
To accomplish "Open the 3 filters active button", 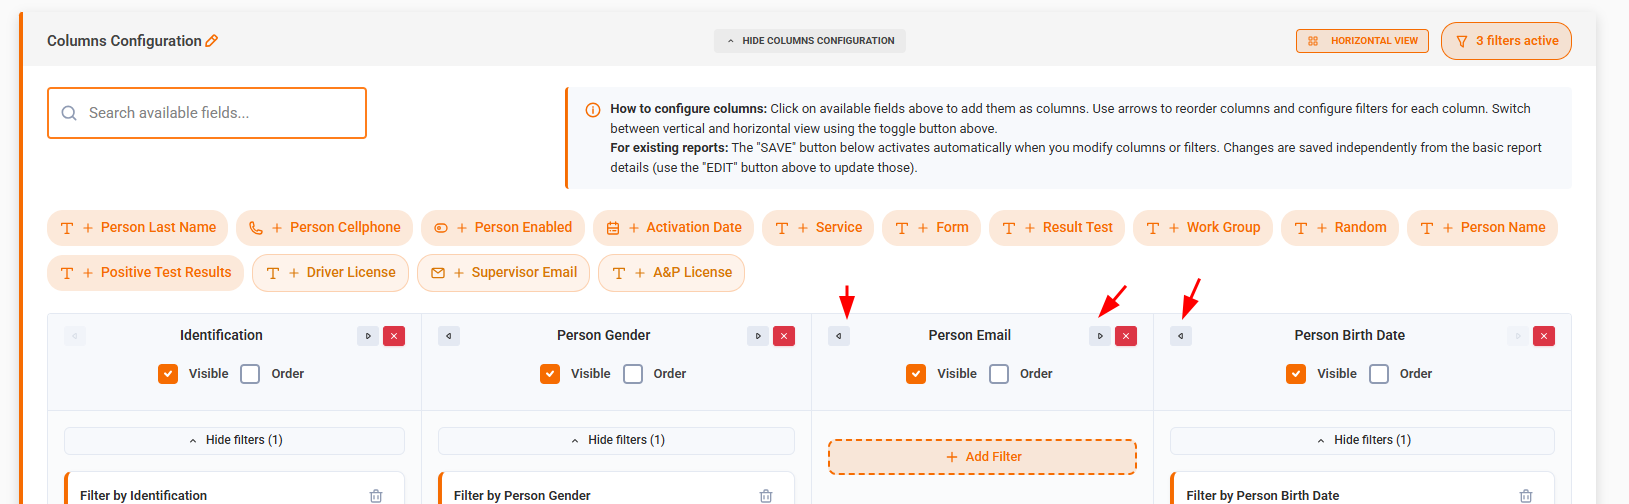I will click(x=1506, y=41).
